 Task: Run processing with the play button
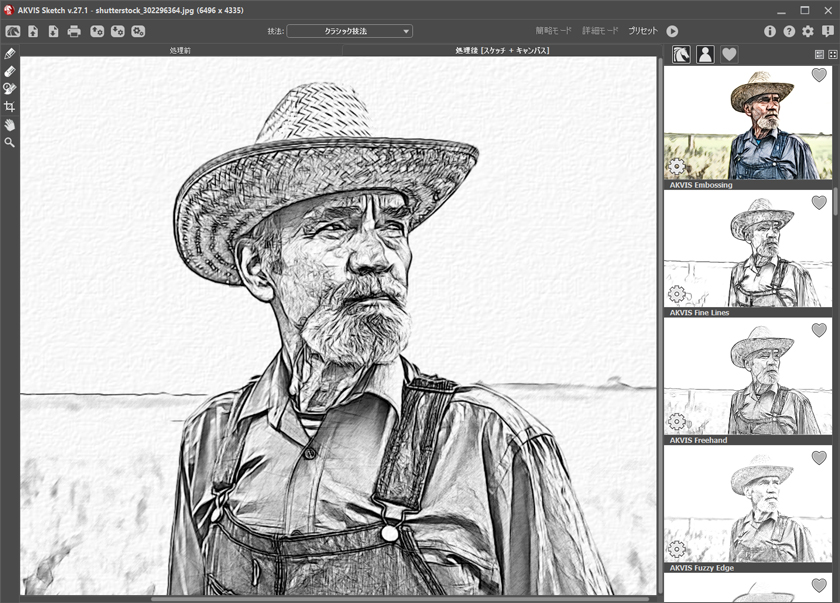672,31
